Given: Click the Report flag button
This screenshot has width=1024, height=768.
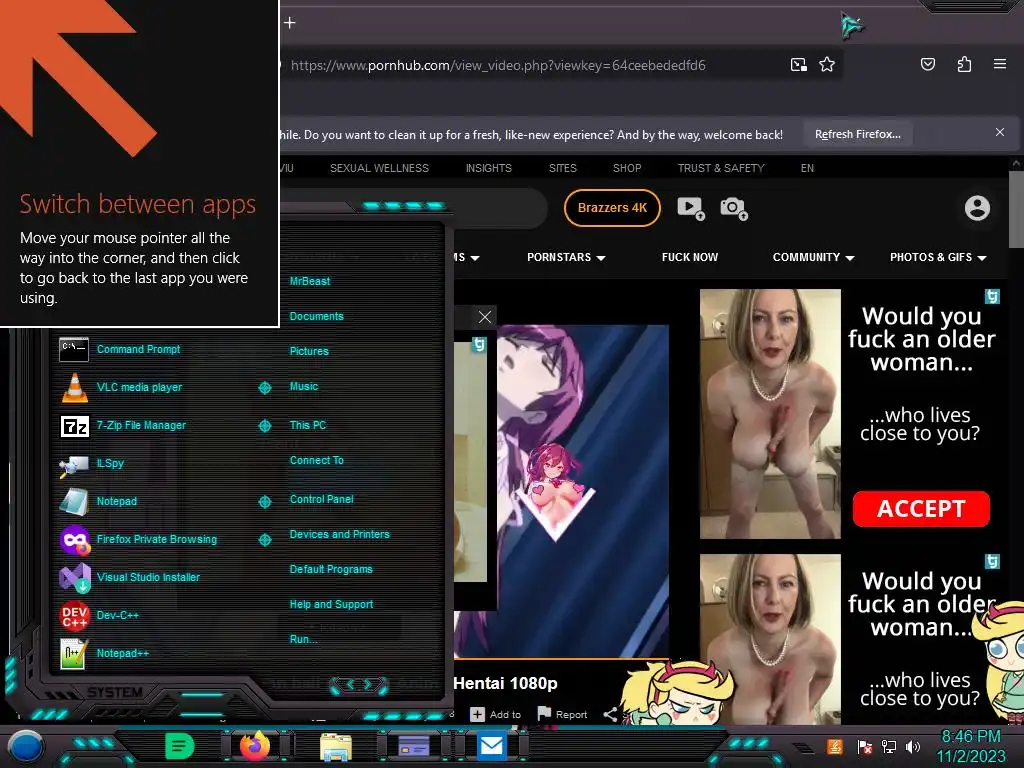Looking at the screenshot, I should click(x=562, y=714).
